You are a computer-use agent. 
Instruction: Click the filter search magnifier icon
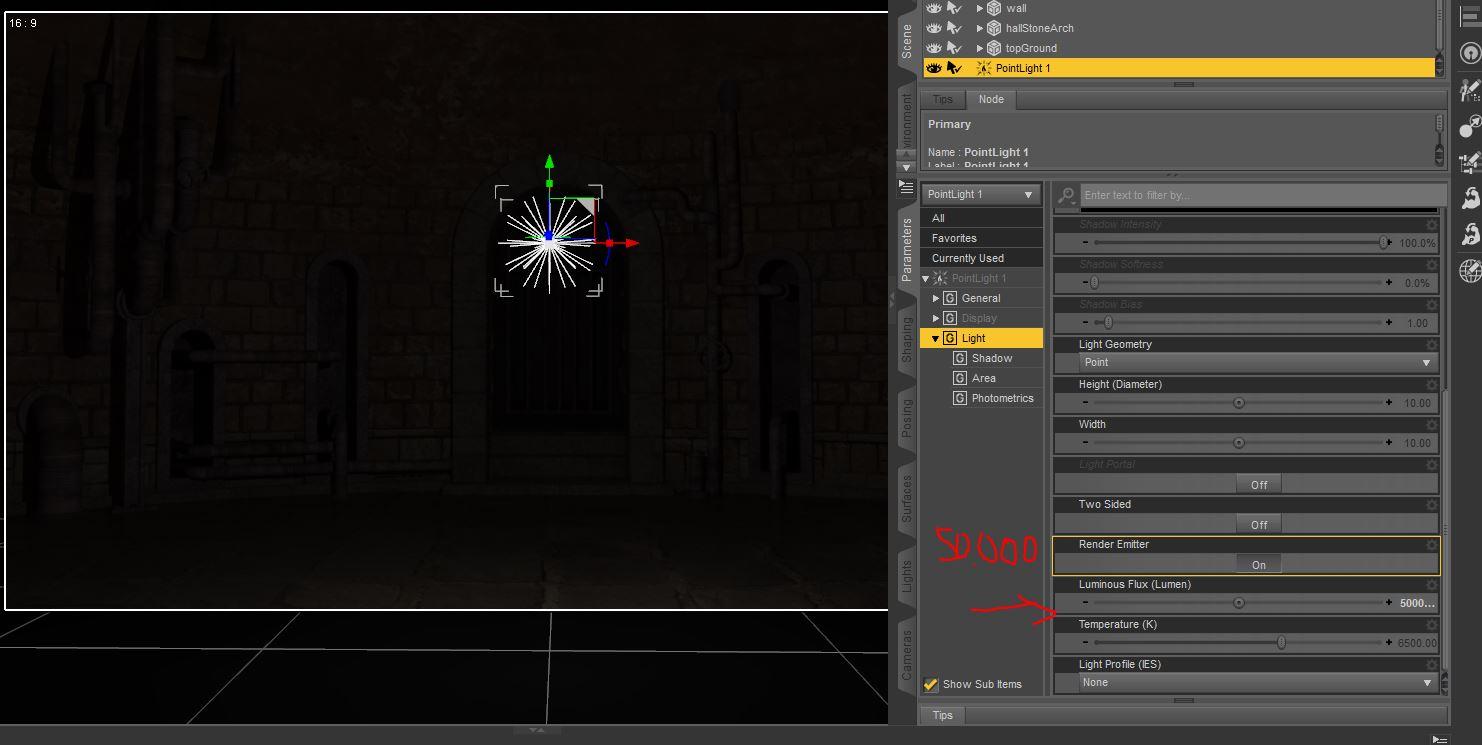click(1068, 195)
